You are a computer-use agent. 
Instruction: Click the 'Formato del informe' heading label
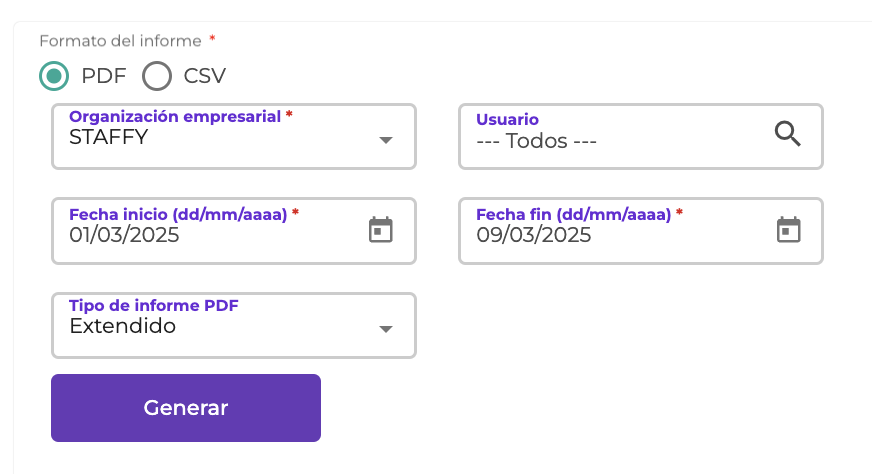120,41
